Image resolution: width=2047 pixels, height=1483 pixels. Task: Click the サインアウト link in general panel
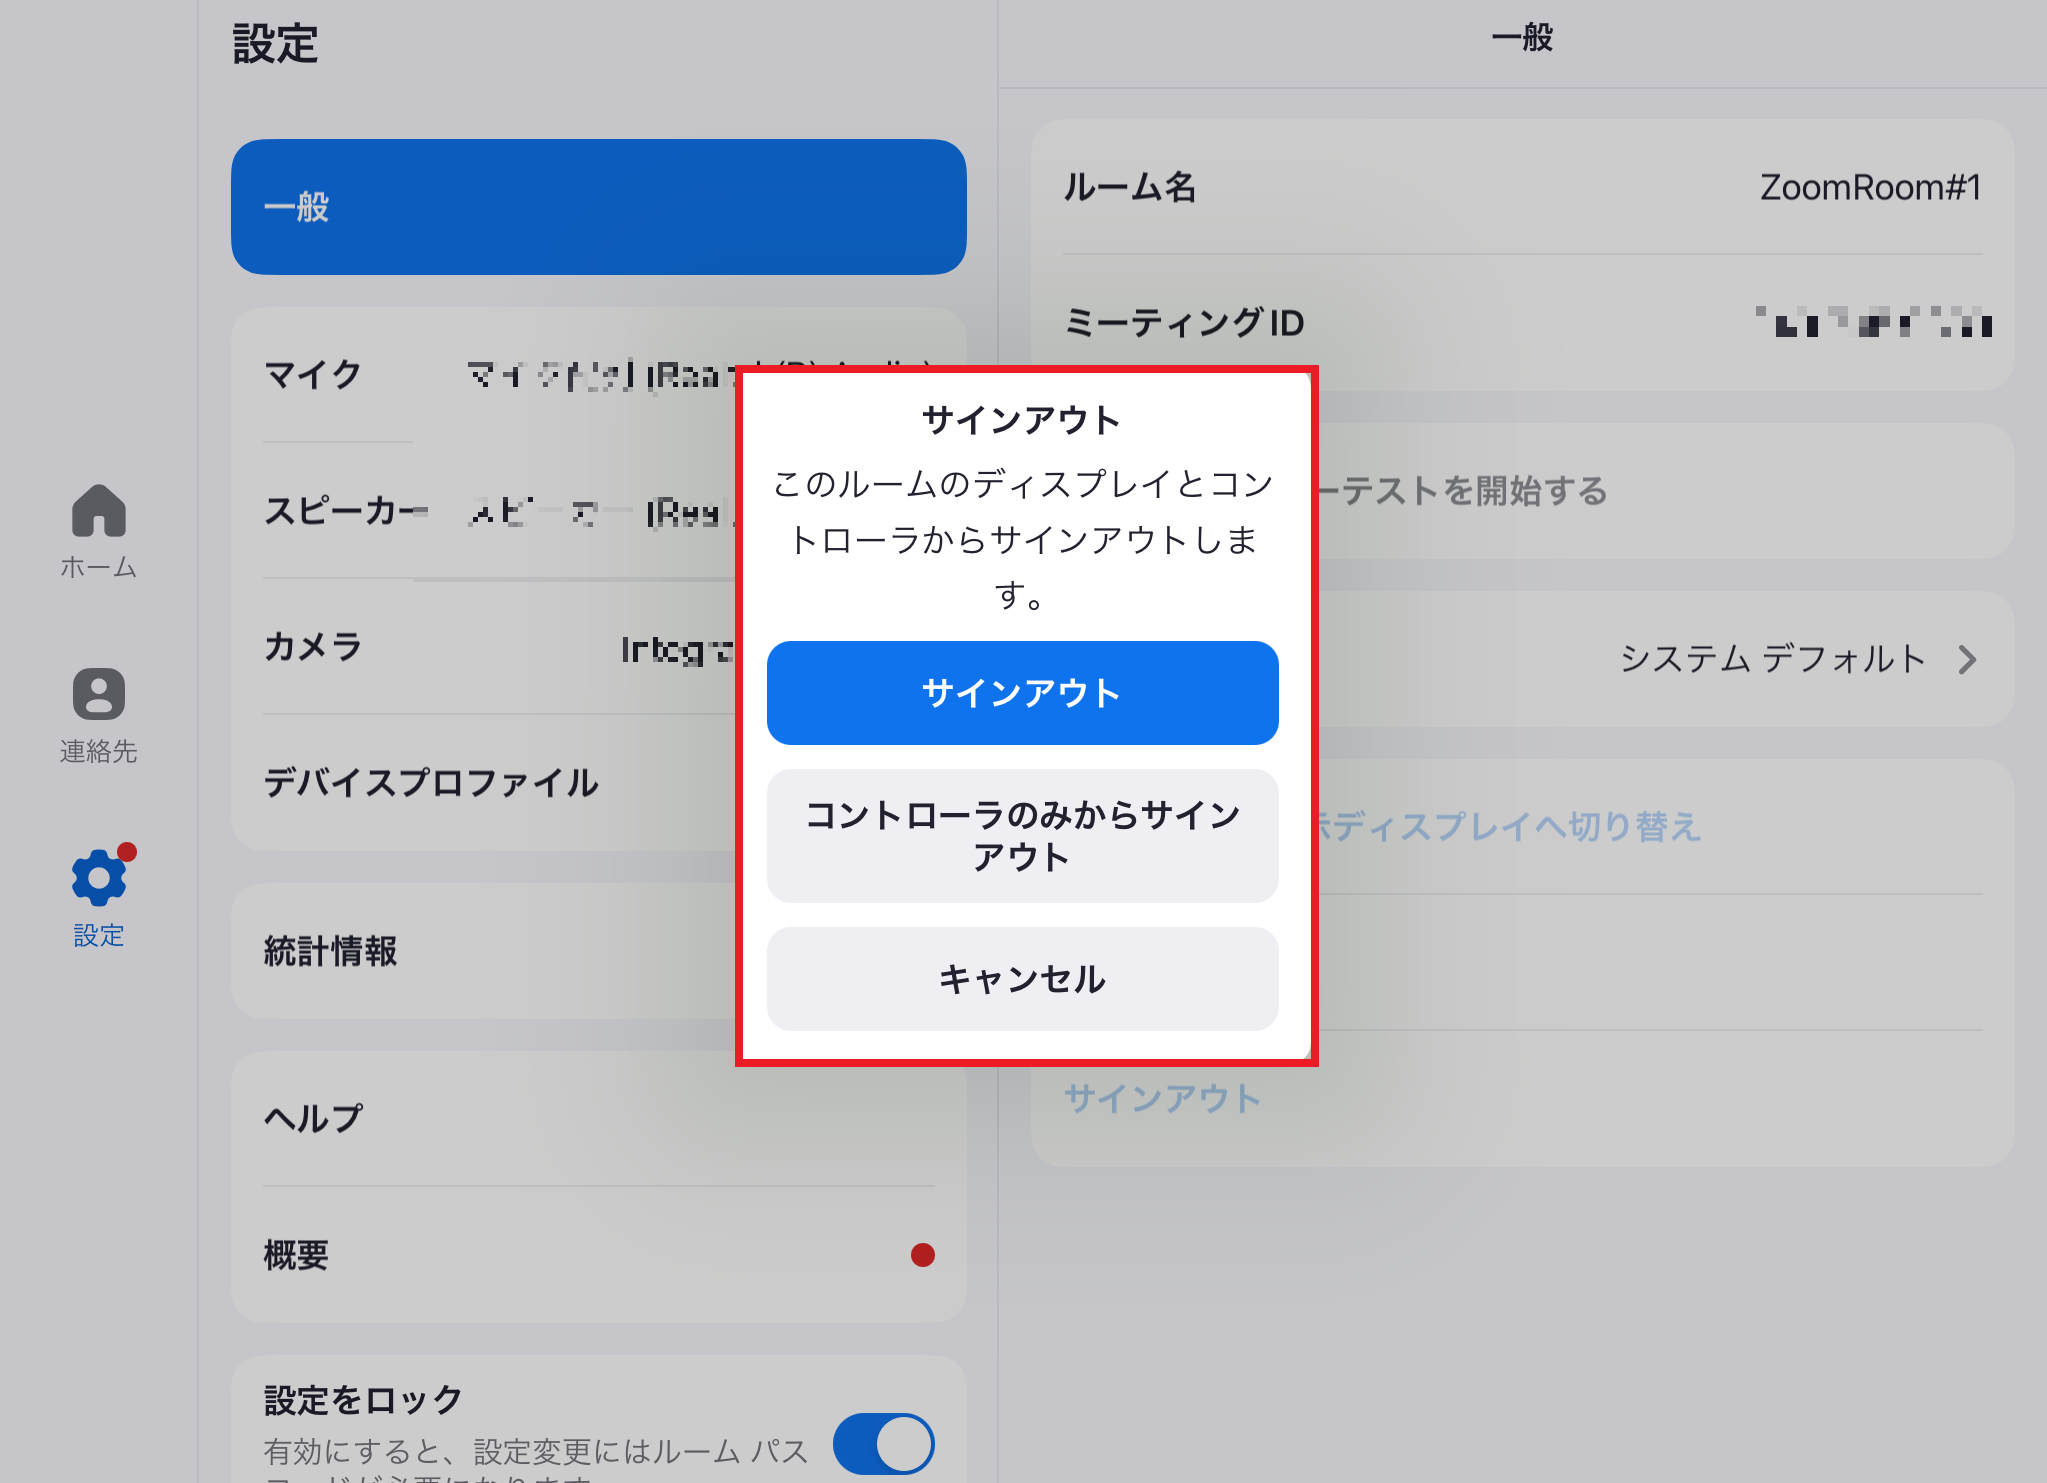tap(1162, 1098)
